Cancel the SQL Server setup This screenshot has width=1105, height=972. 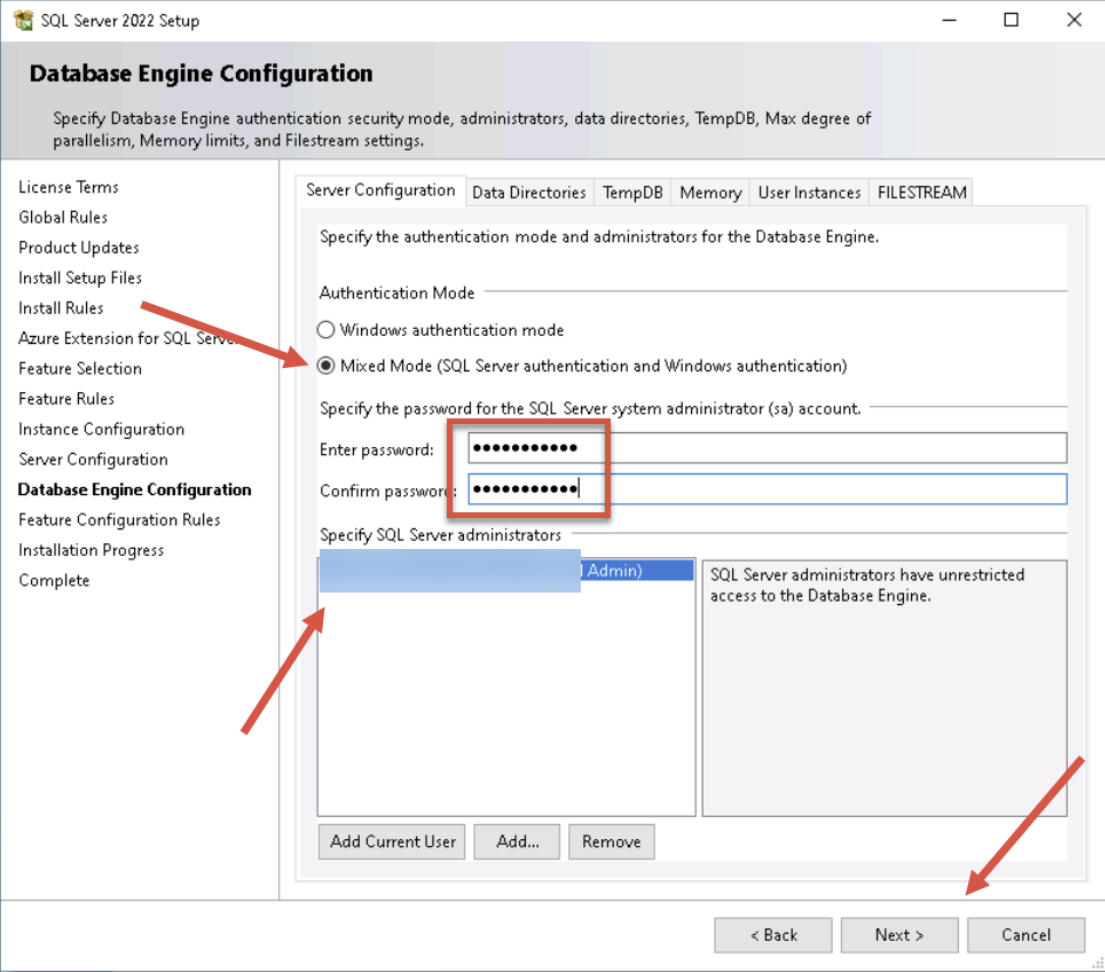1026,935
